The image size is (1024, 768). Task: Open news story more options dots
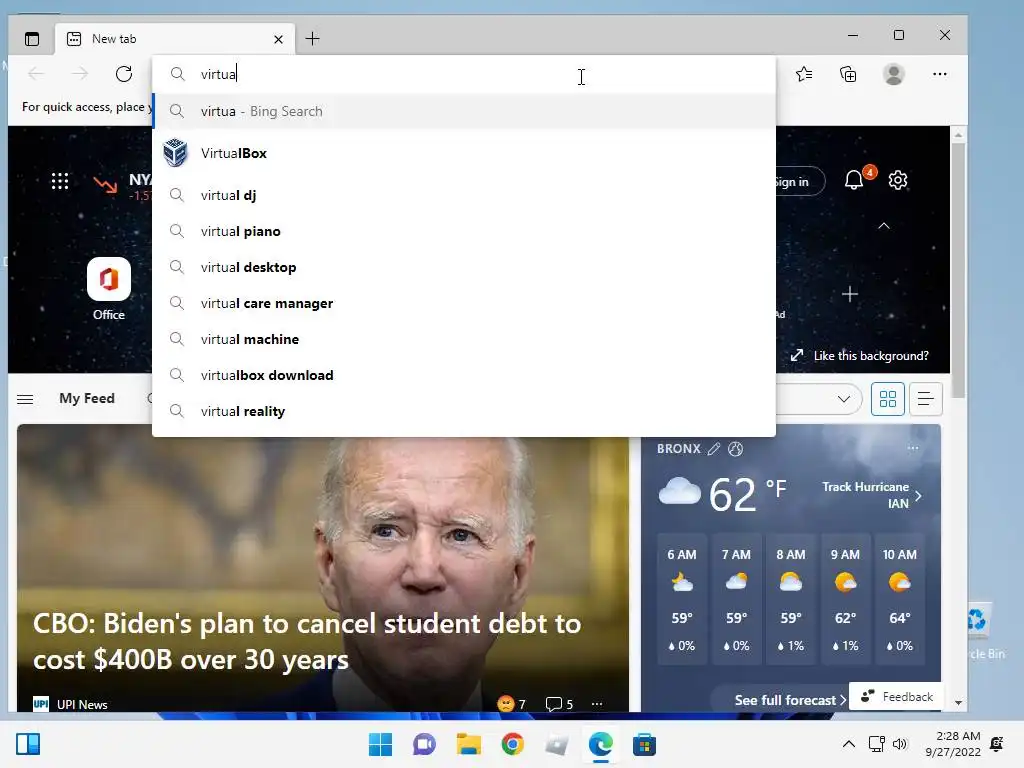(596, 704)
